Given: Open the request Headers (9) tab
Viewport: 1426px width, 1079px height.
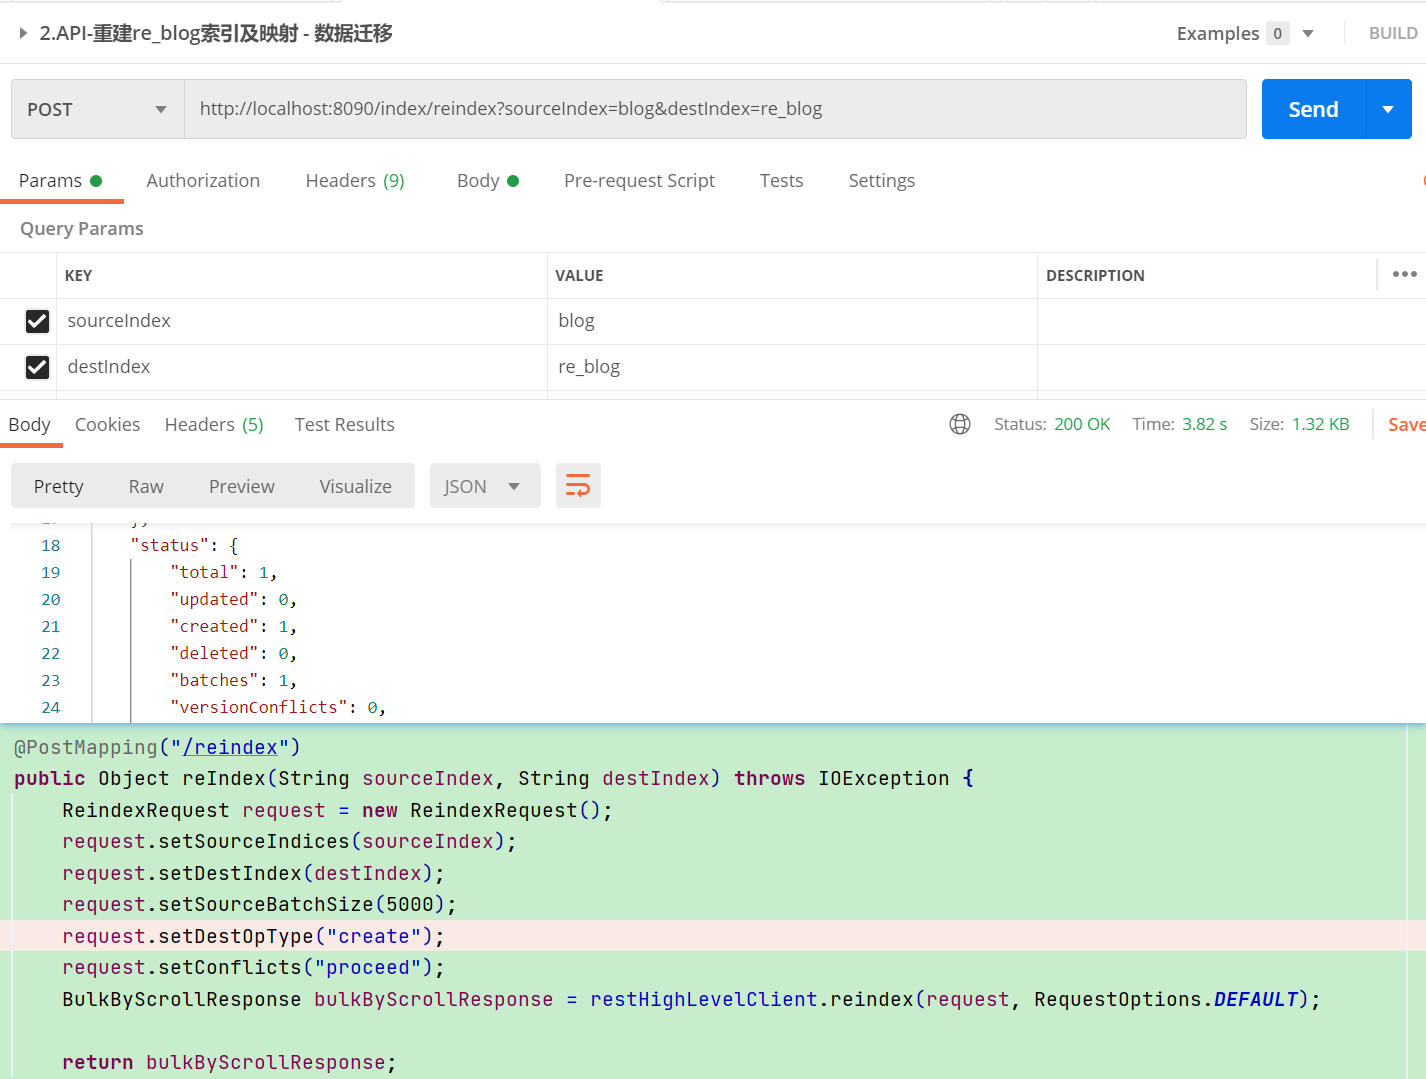Looking at the screenshot, I should [355, 181].
